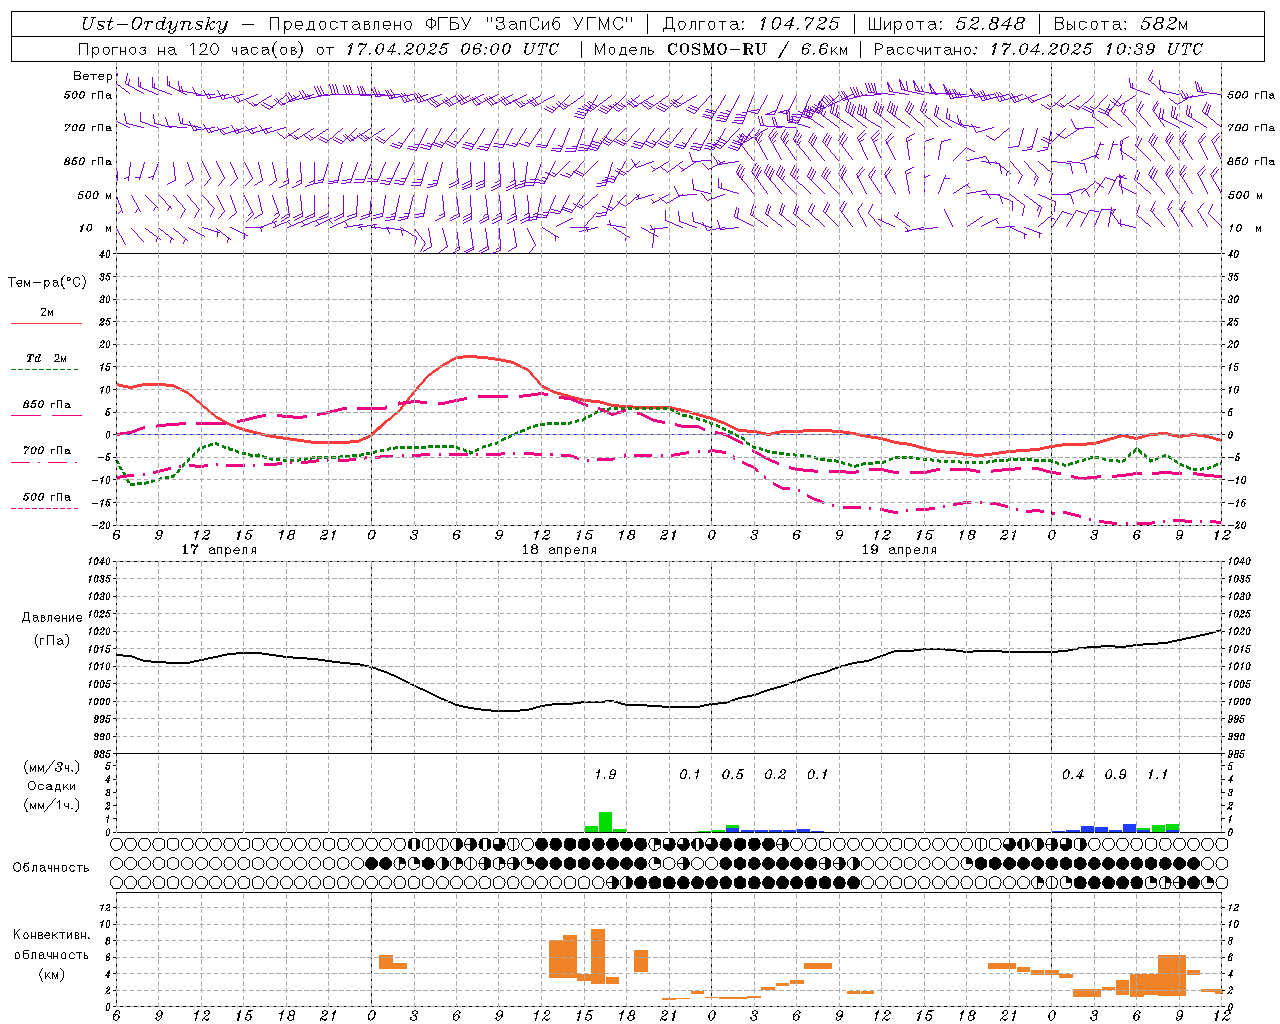Click the "17 апреля" date label
Viewport: 1280px width, 1024px height.
(219, 550)
